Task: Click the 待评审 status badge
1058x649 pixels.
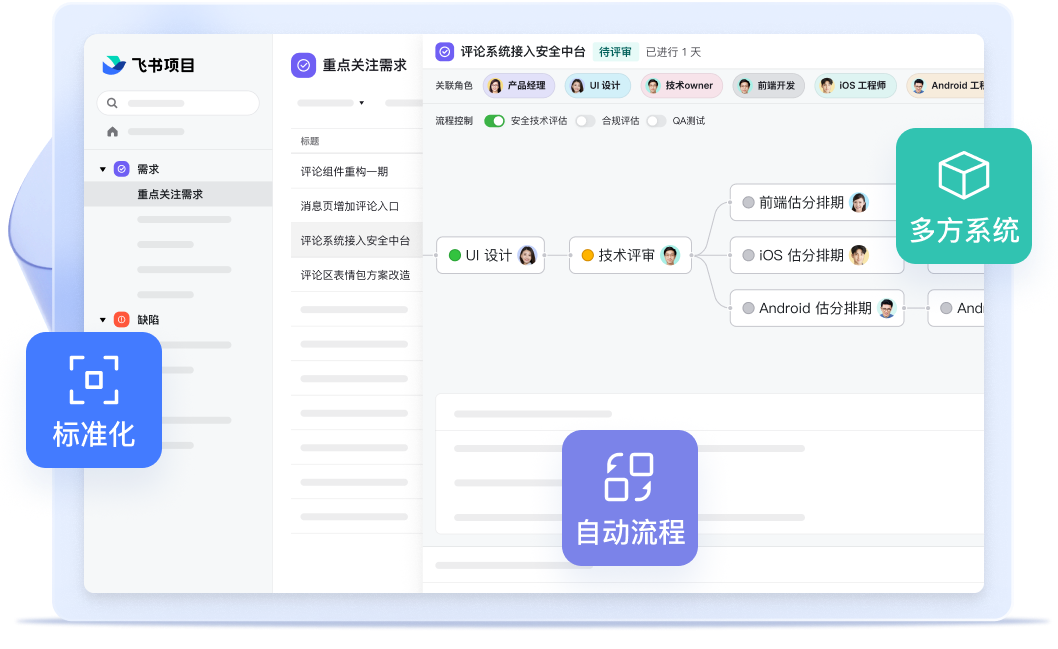Action: point(614,52)
